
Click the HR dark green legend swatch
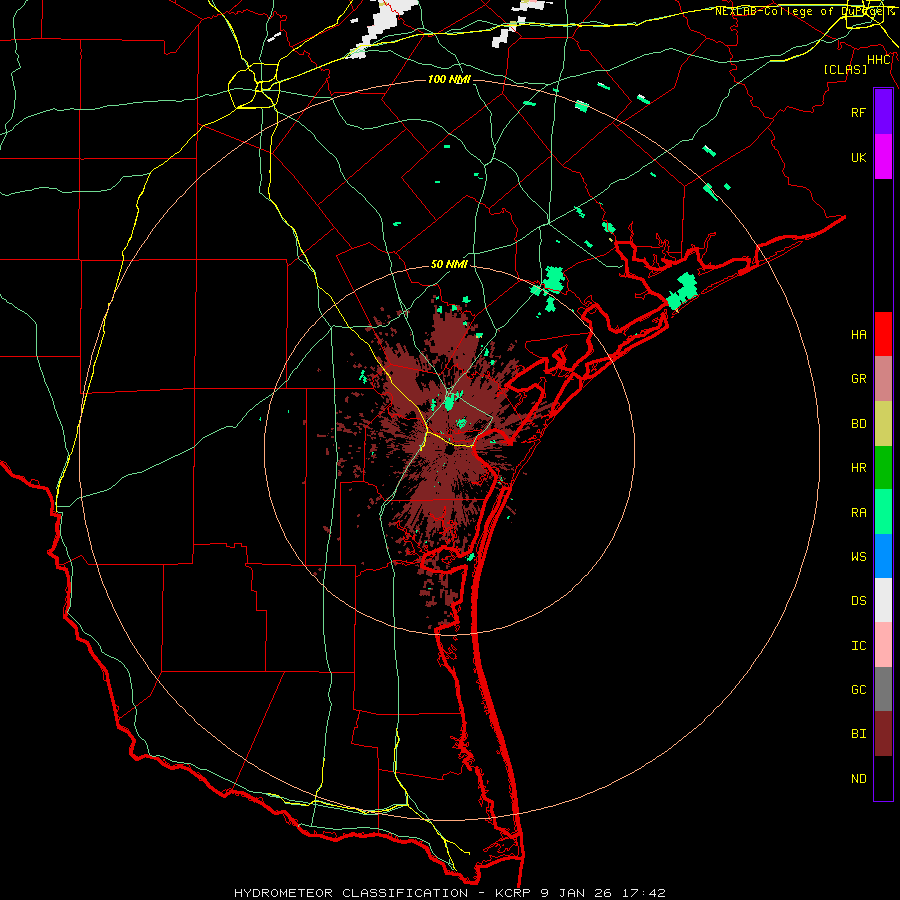pyautogui.click(x=883, y=467)
